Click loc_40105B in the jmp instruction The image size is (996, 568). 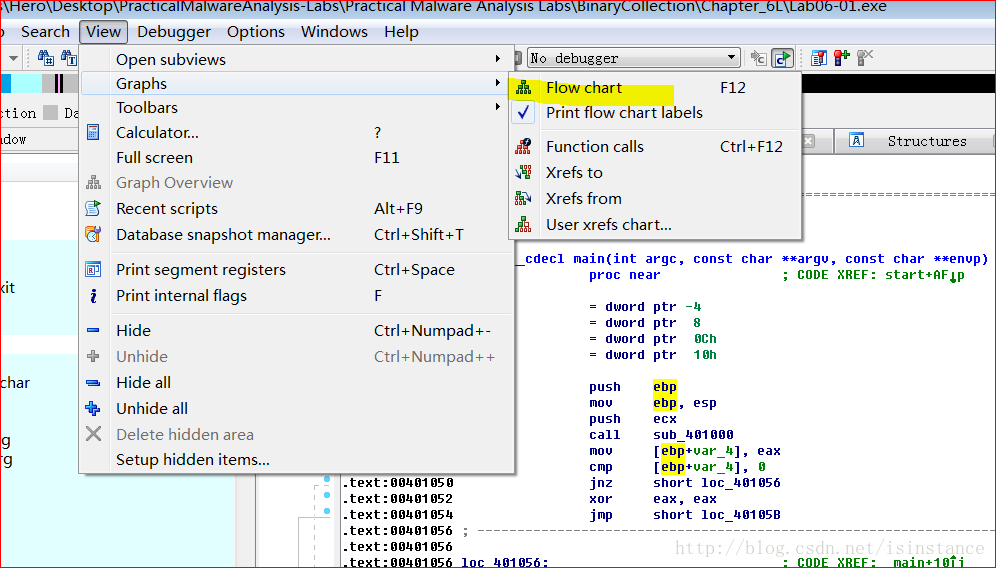741,515
